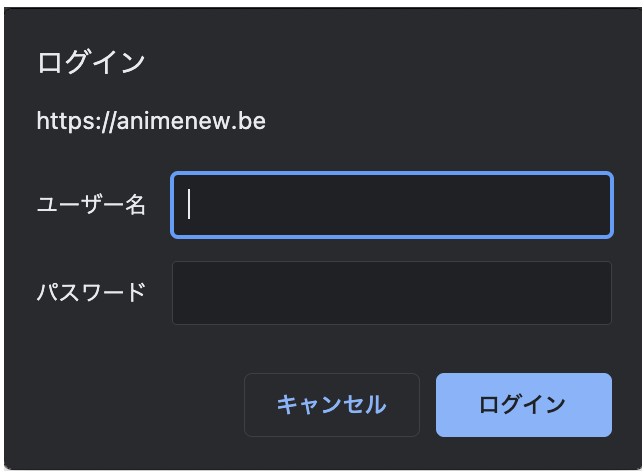This screenshot has height=472, width=644.
Task: Select the field next to パスワード label
Action: point(392,292)
